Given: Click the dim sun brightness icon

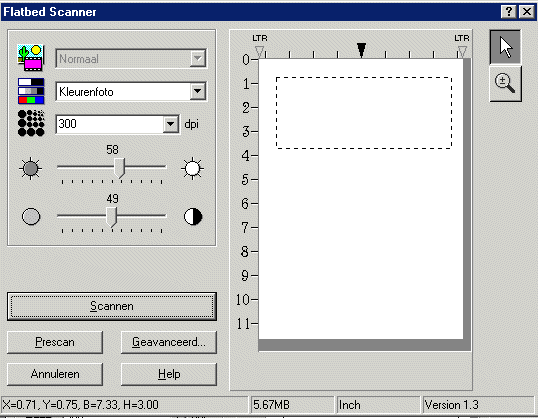Looking at the screenshot, I should [x=31, y=168].
